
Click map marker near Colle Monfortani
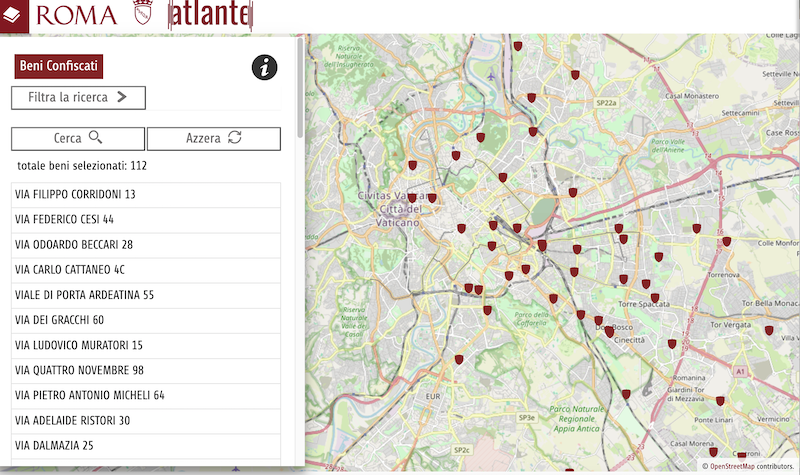(x=727, y=242)
